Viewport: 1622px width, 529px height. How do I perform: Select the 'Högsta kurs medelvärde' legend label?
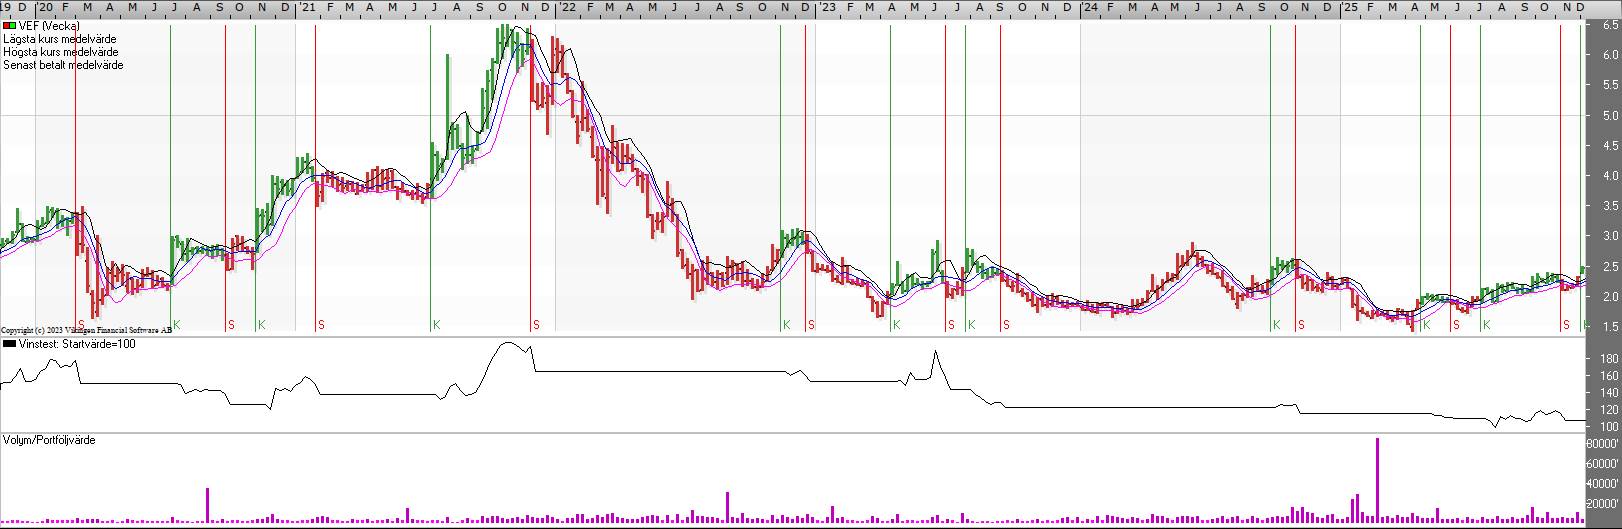[x=61, y=52]
